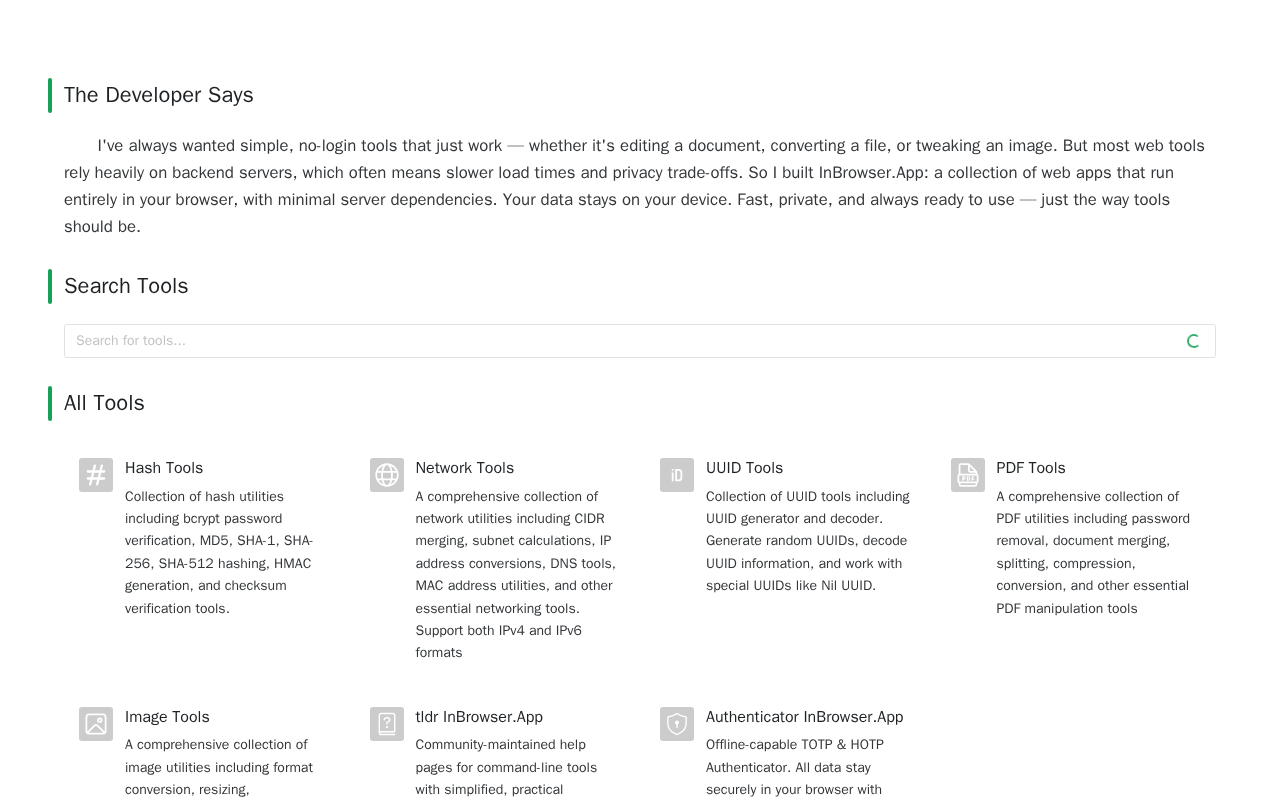This screenshot has height=800, width=1280.
Task: Open the Network Tools title link
Action: tap(465, 468)
